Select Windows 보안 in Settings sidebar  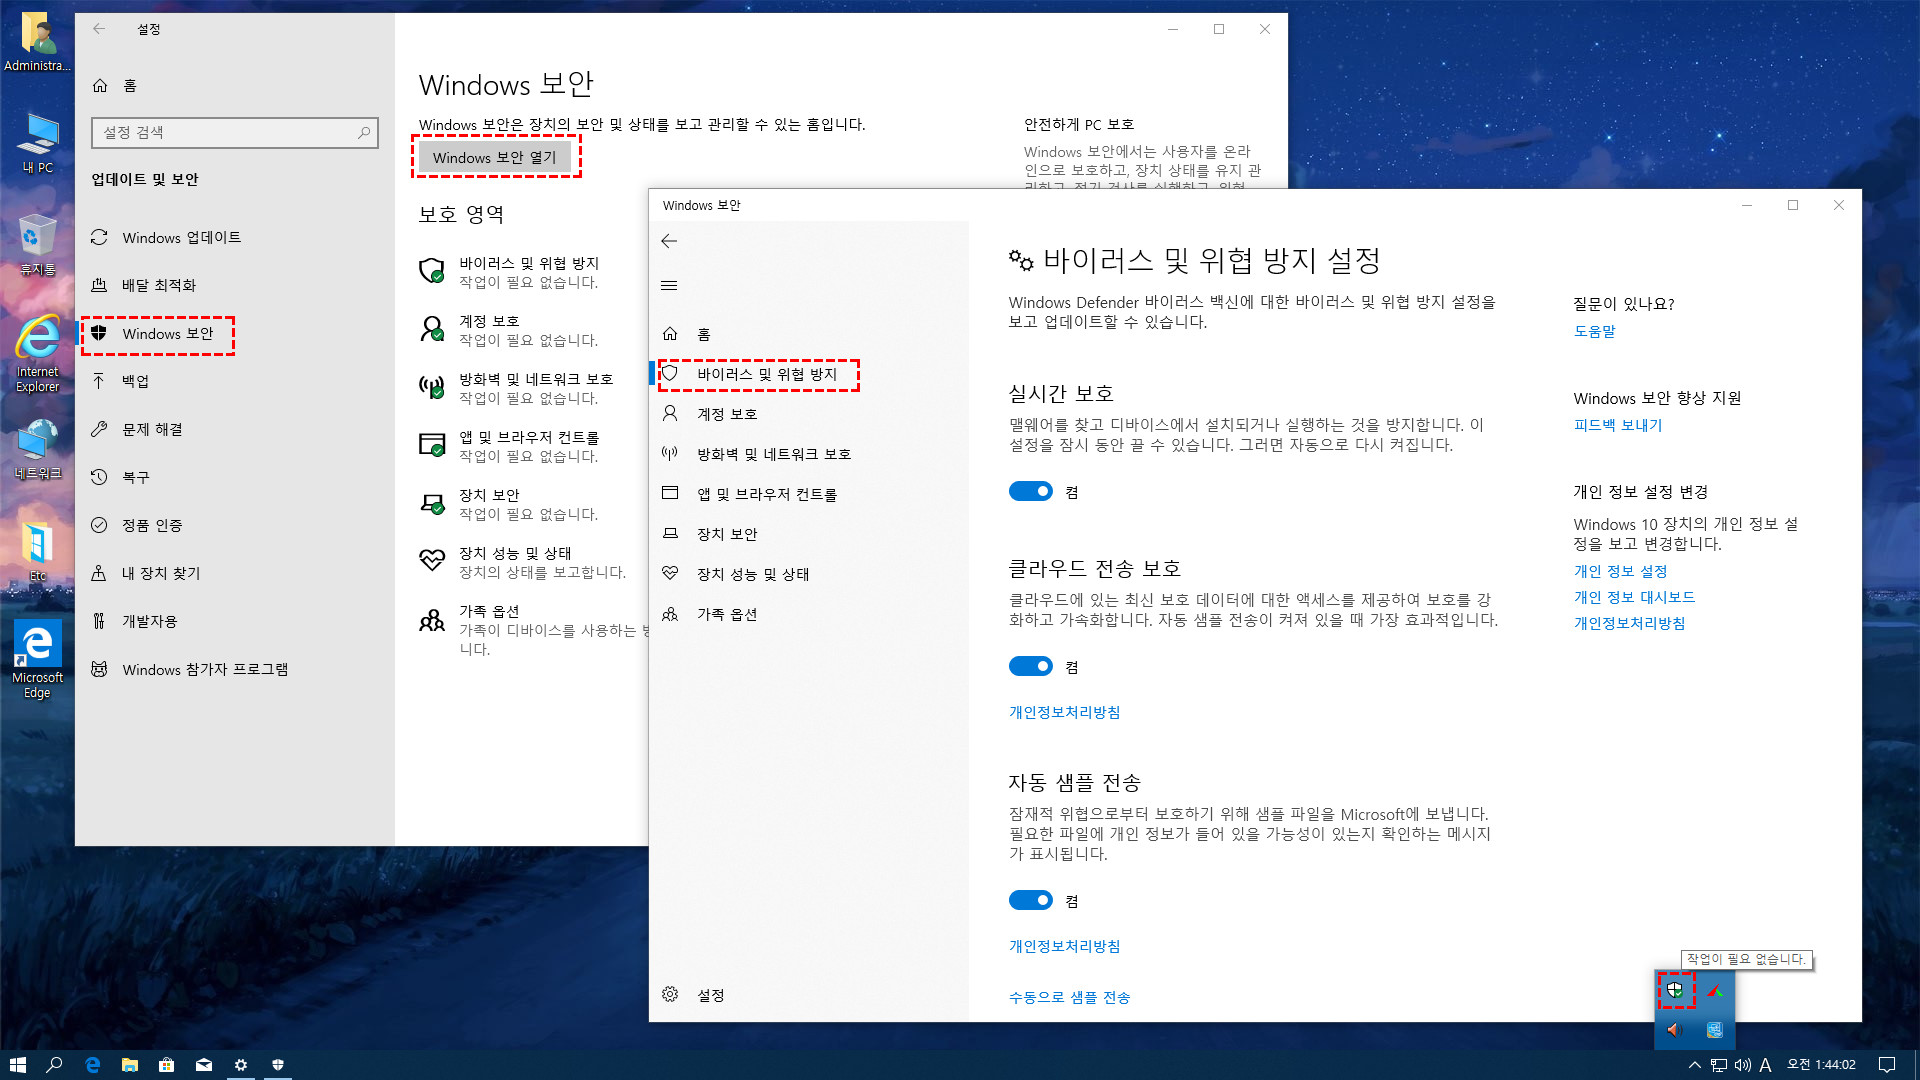pos(234,333)
